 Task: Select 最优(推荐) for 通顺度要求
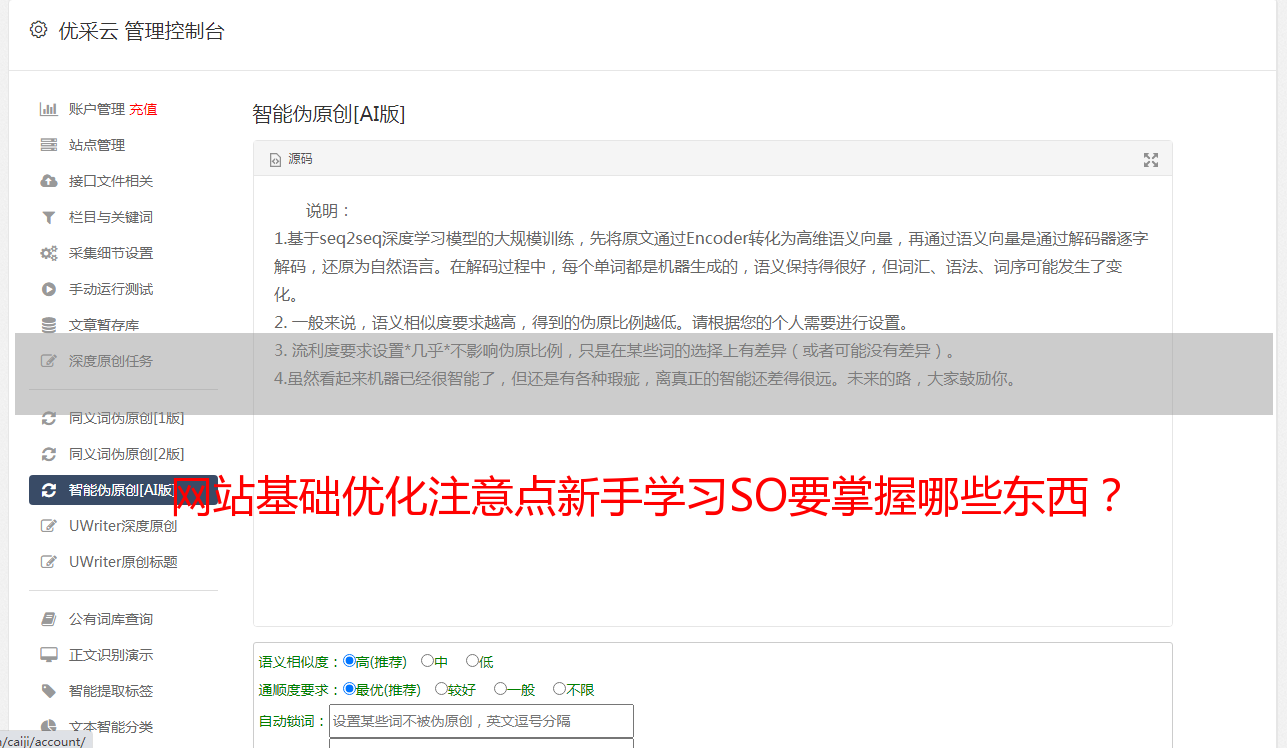349,689
